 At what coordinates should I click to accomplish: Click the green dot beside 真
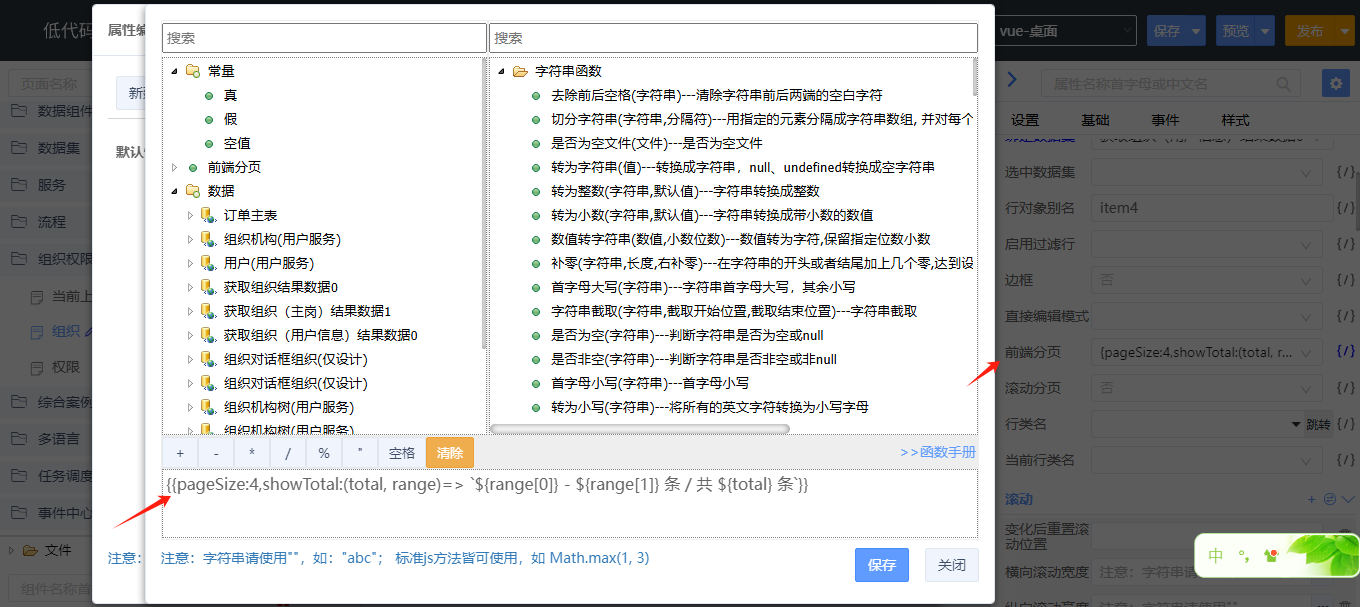point(209,95)
